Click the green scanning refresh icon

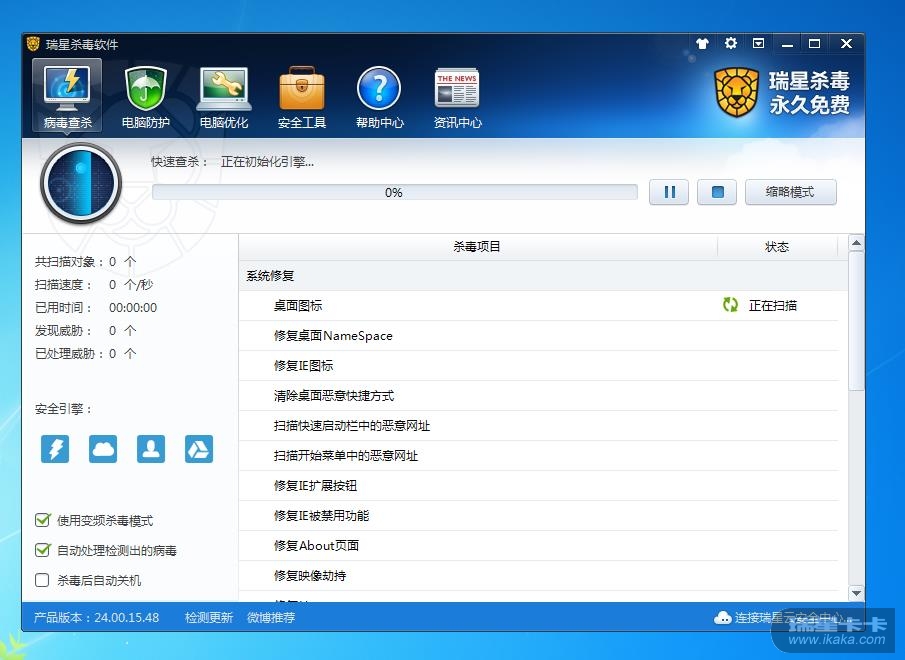point(730,305)
